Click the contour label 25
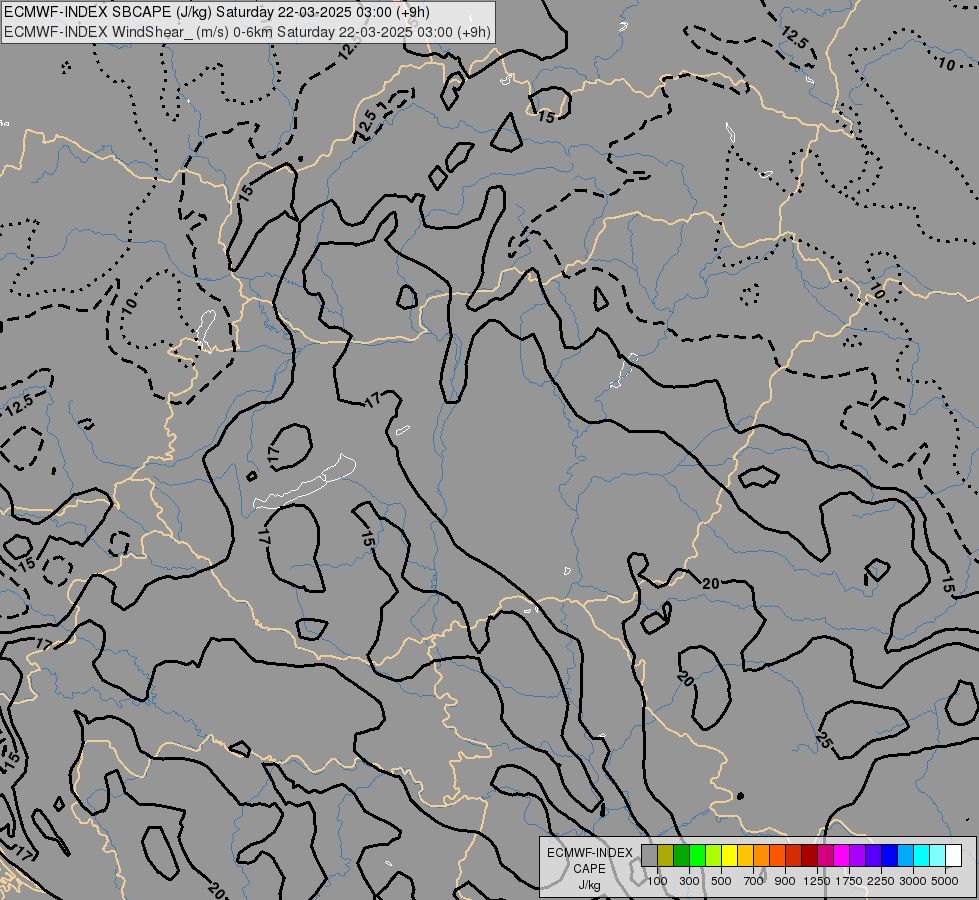Image resolution: width=979 pixels, height=900 pixels. pyautogui.click(x=824, y=741)
